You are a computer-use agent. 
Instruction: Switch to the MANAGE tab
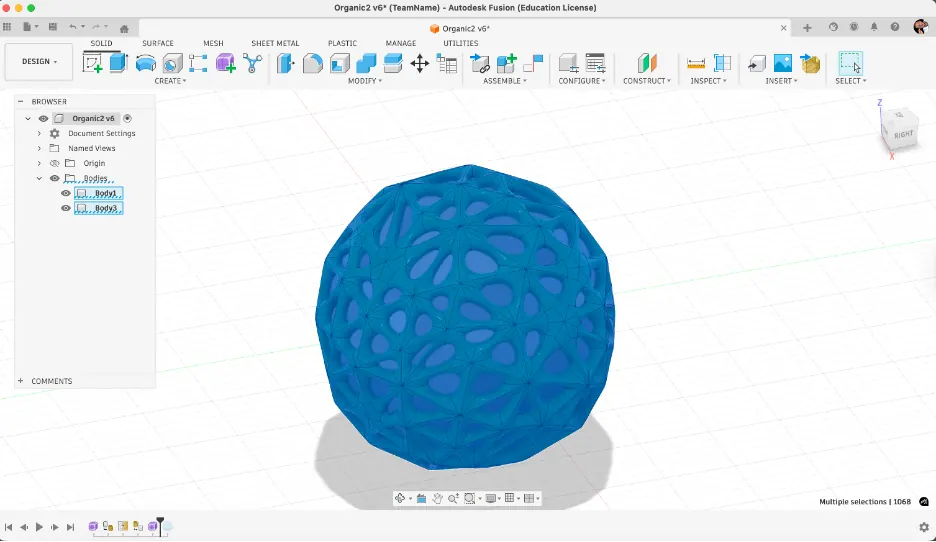pos(401,43)
